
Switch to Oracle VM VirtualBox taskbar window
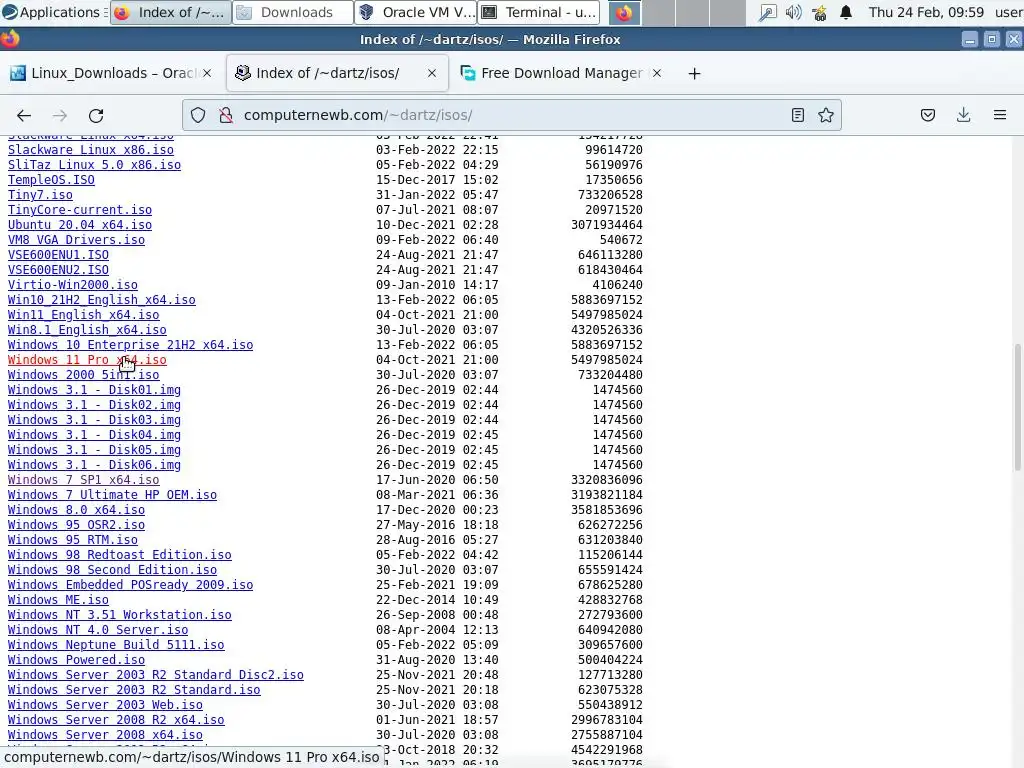pos(416,12)
